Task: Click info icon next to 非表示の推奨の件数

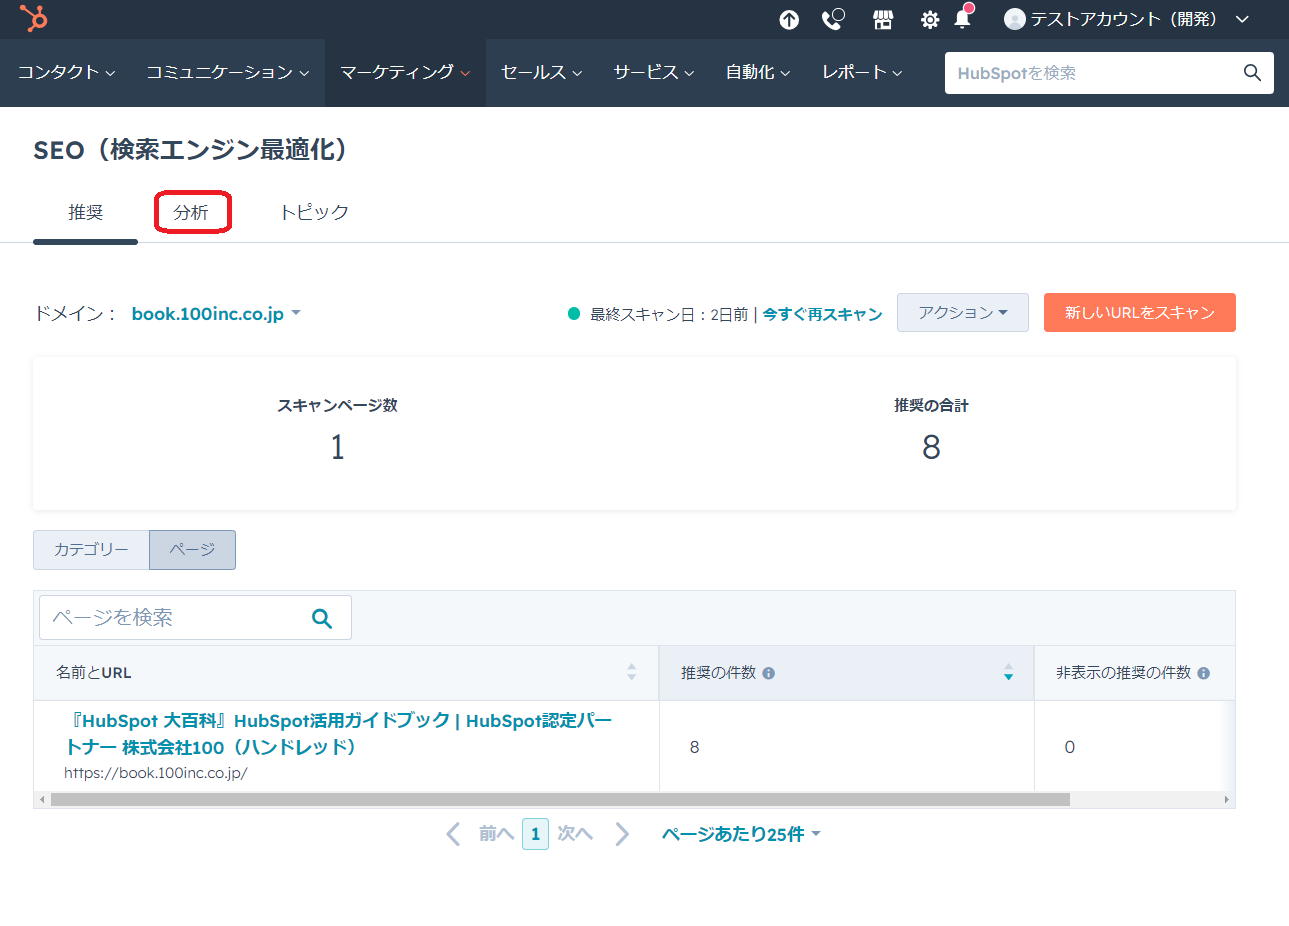Action: 1204,673
